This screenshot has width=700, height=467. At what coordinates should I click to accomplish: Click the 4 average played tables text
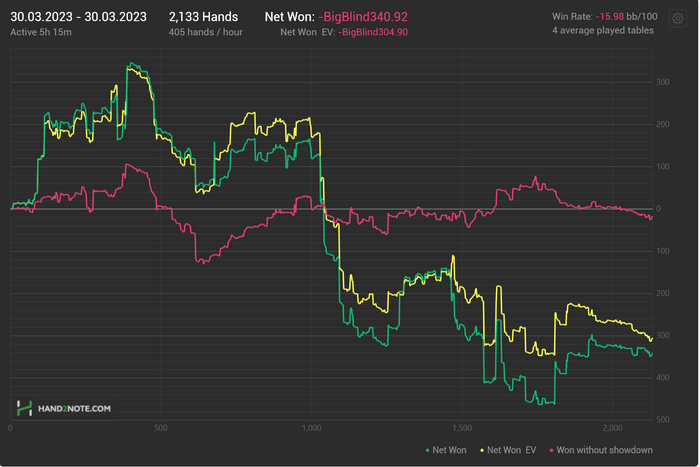603,30
